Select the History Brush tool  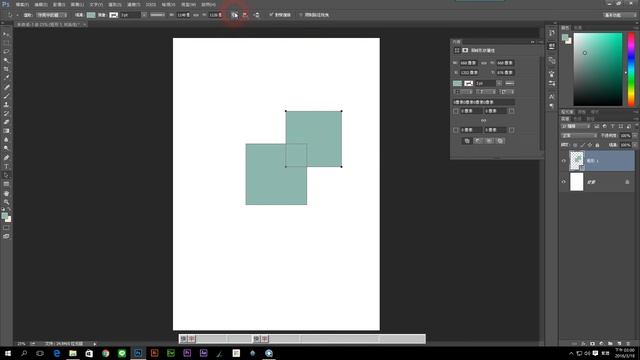6,113
